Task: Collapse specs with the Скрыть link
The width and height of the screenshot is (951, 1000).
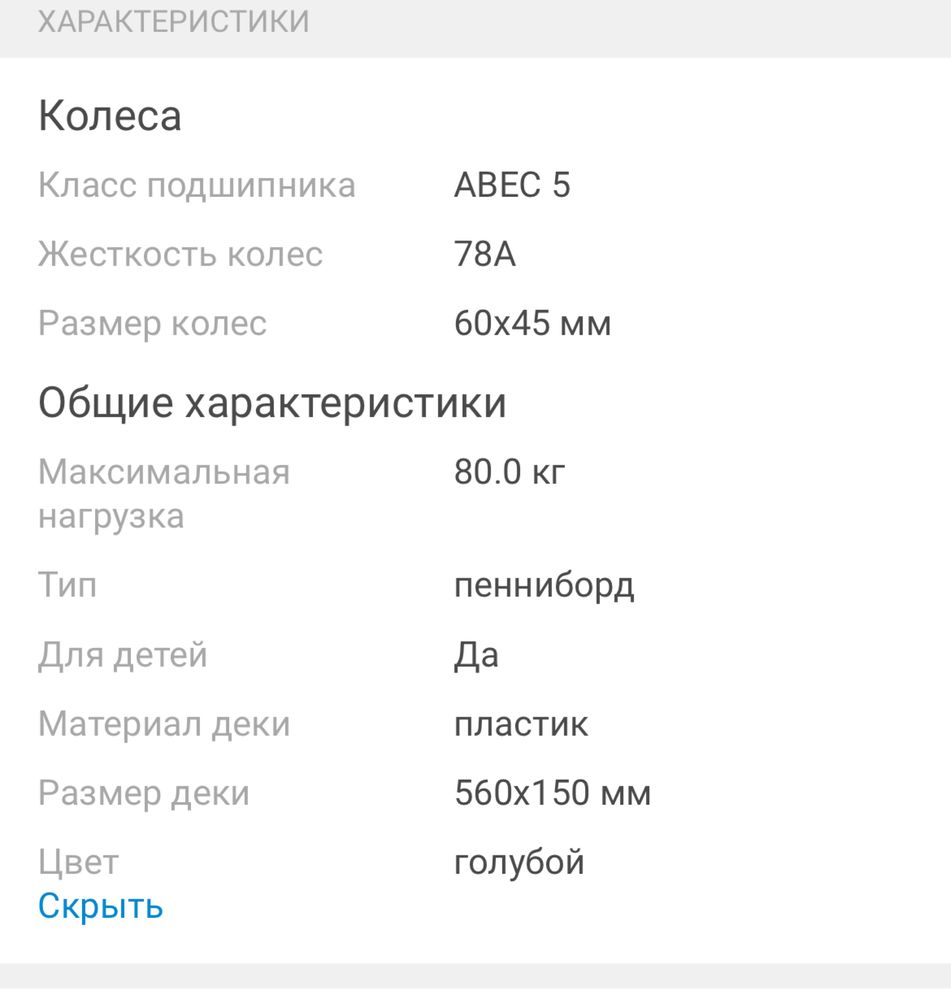Action: tap(101, 906)
